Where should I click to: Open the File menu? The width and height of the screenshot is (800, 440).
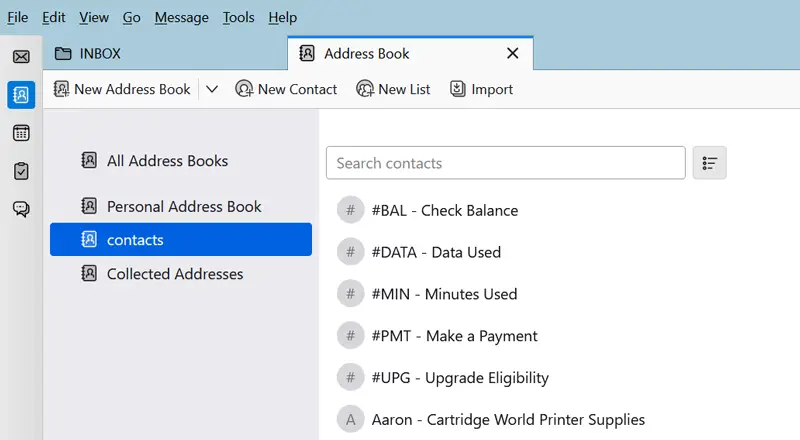click(18, 17)
